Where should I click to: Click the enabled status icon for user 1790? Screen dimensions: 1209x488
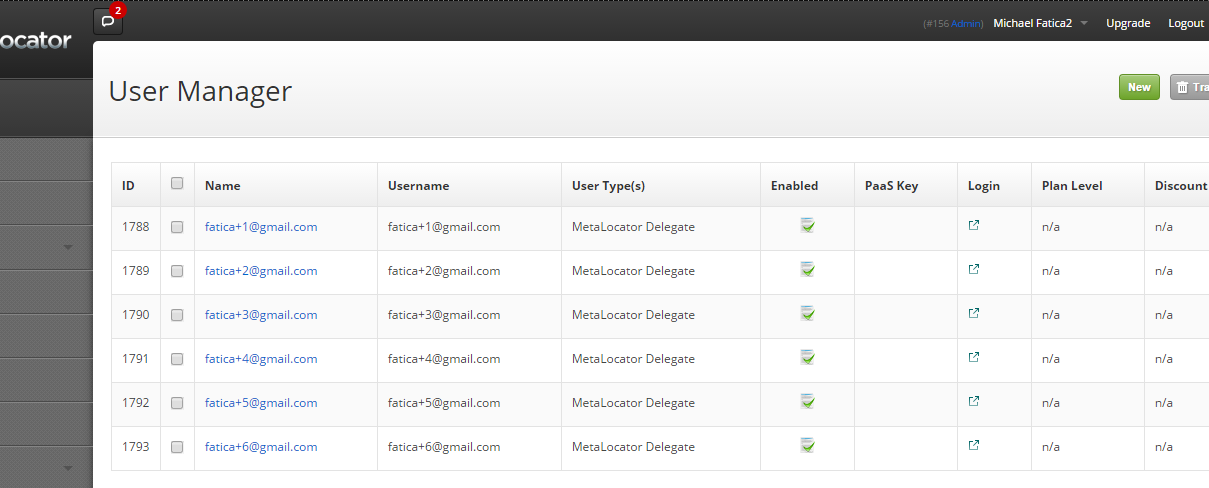[808, 314]
